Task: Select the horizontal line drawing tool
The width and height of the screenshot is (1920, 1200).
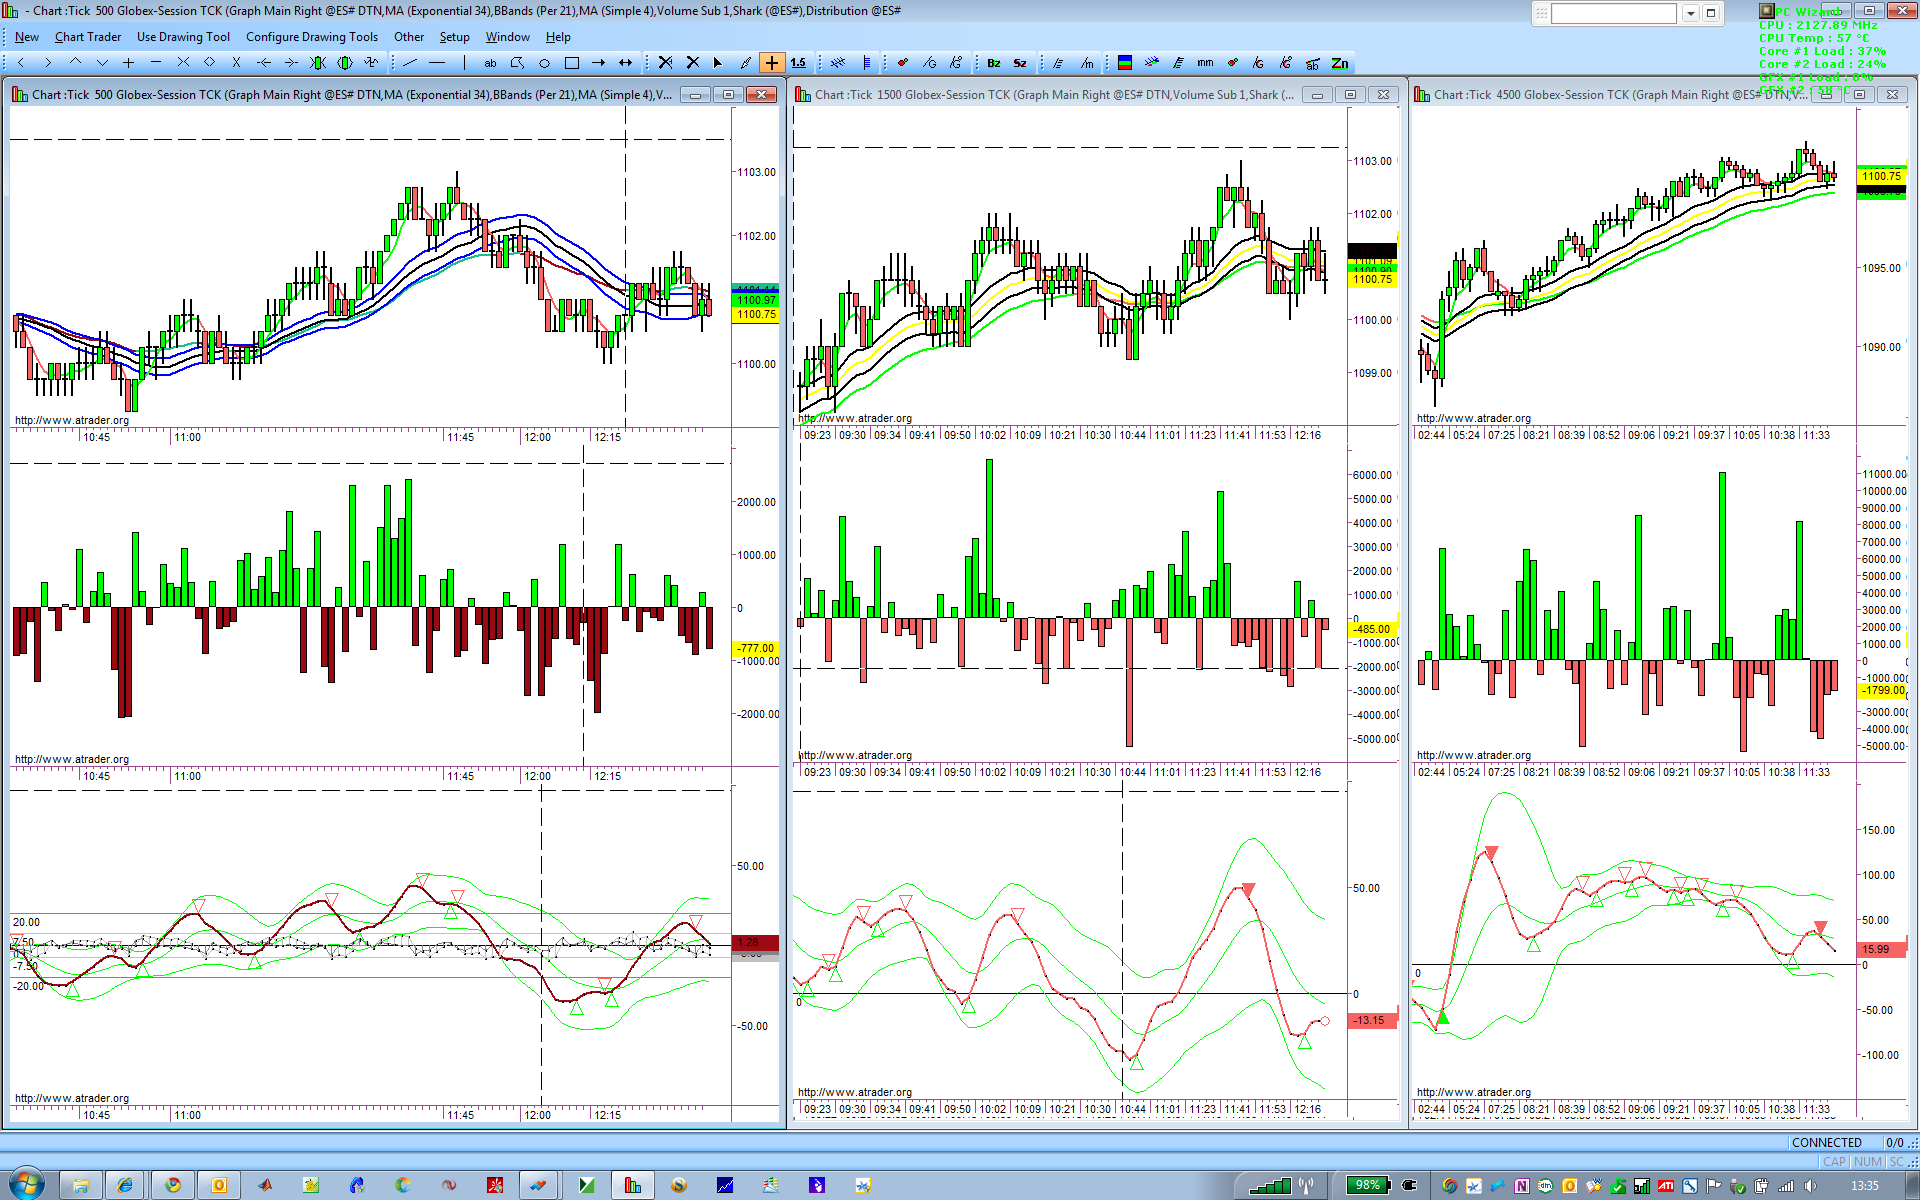Action: click(x=437, y=63)
